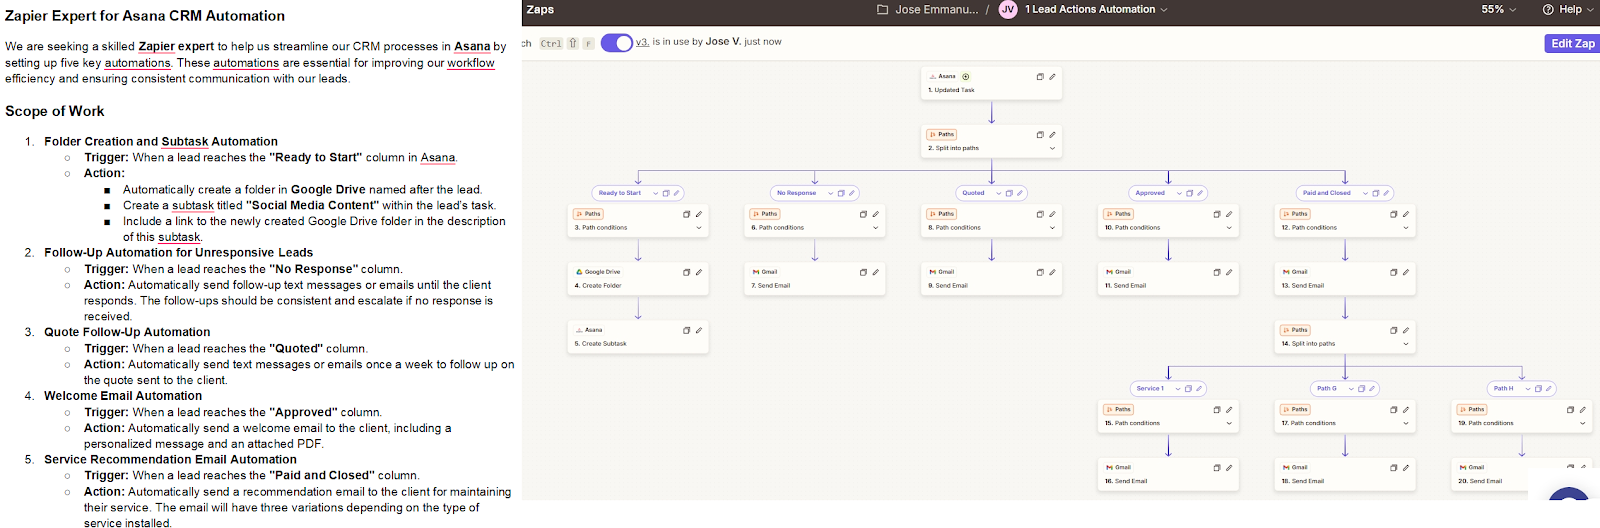Click the pencil icon on step 5 Create Subtask
Screen dimensions: 1600x528
pyautogui.click(x=699, y=330)
